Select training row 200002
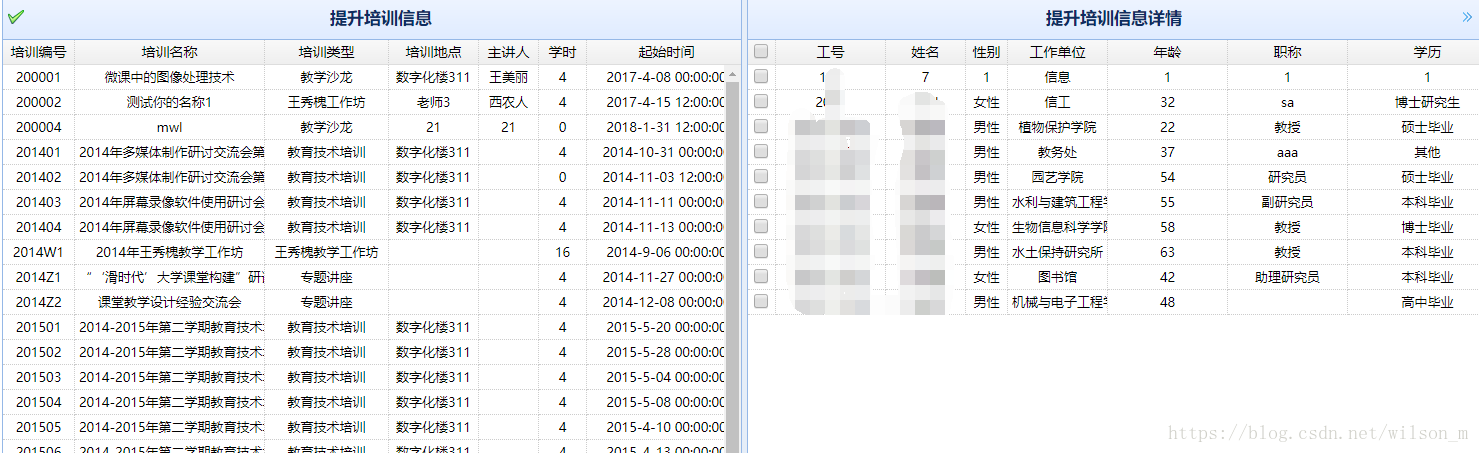 (364, 102)
